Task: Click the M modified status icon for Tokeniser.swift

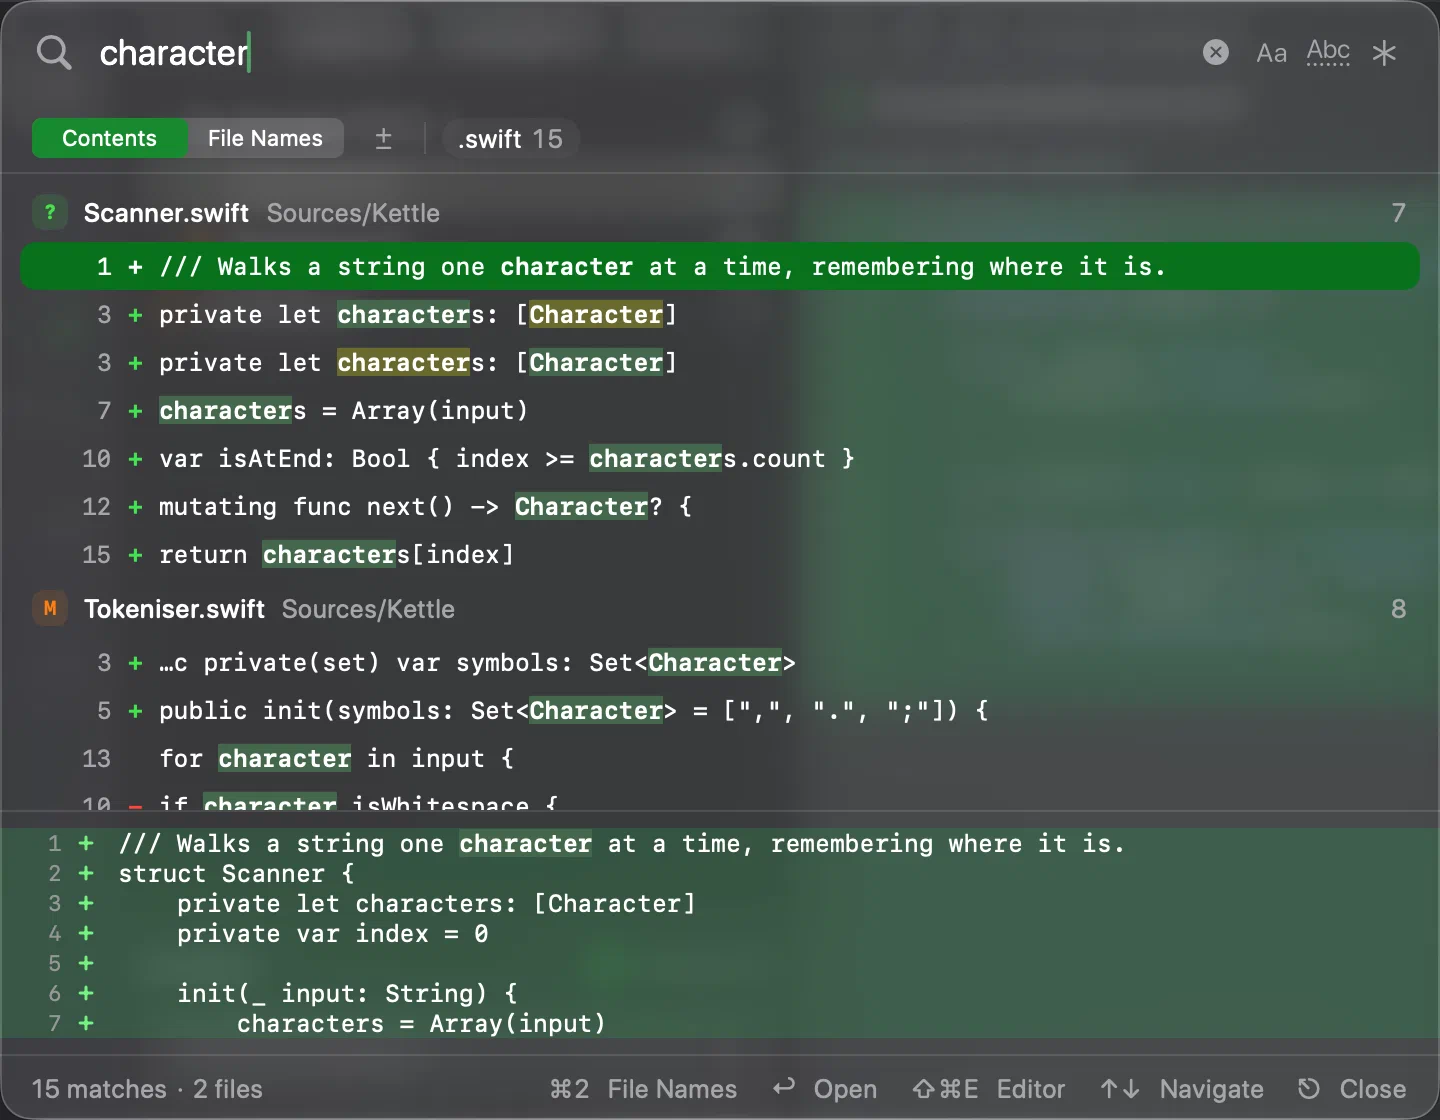Action: (50, 608)
